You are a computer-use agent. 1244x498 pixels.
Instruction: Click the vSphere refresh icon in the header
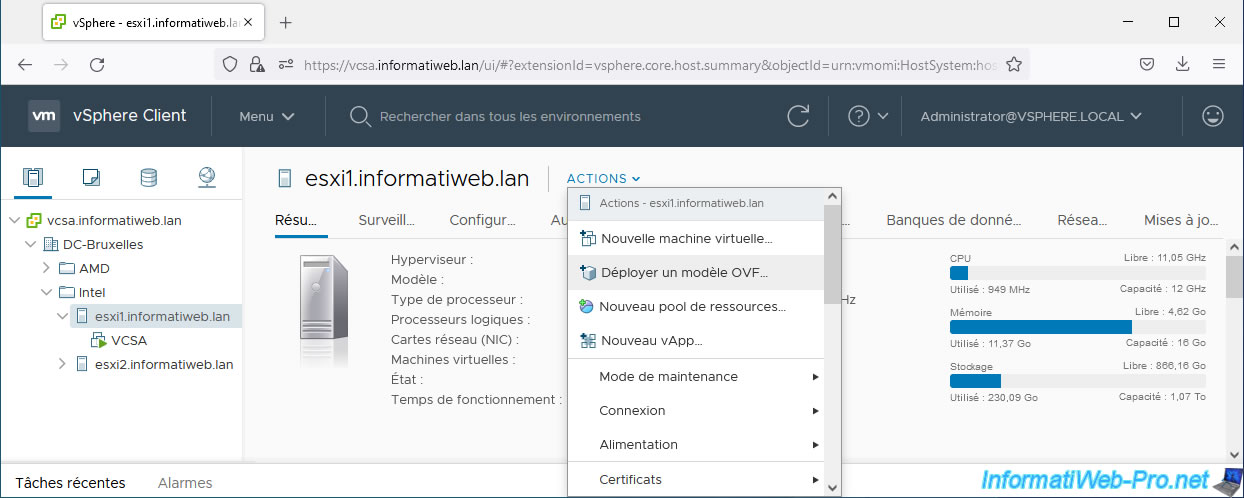[798, 116]
